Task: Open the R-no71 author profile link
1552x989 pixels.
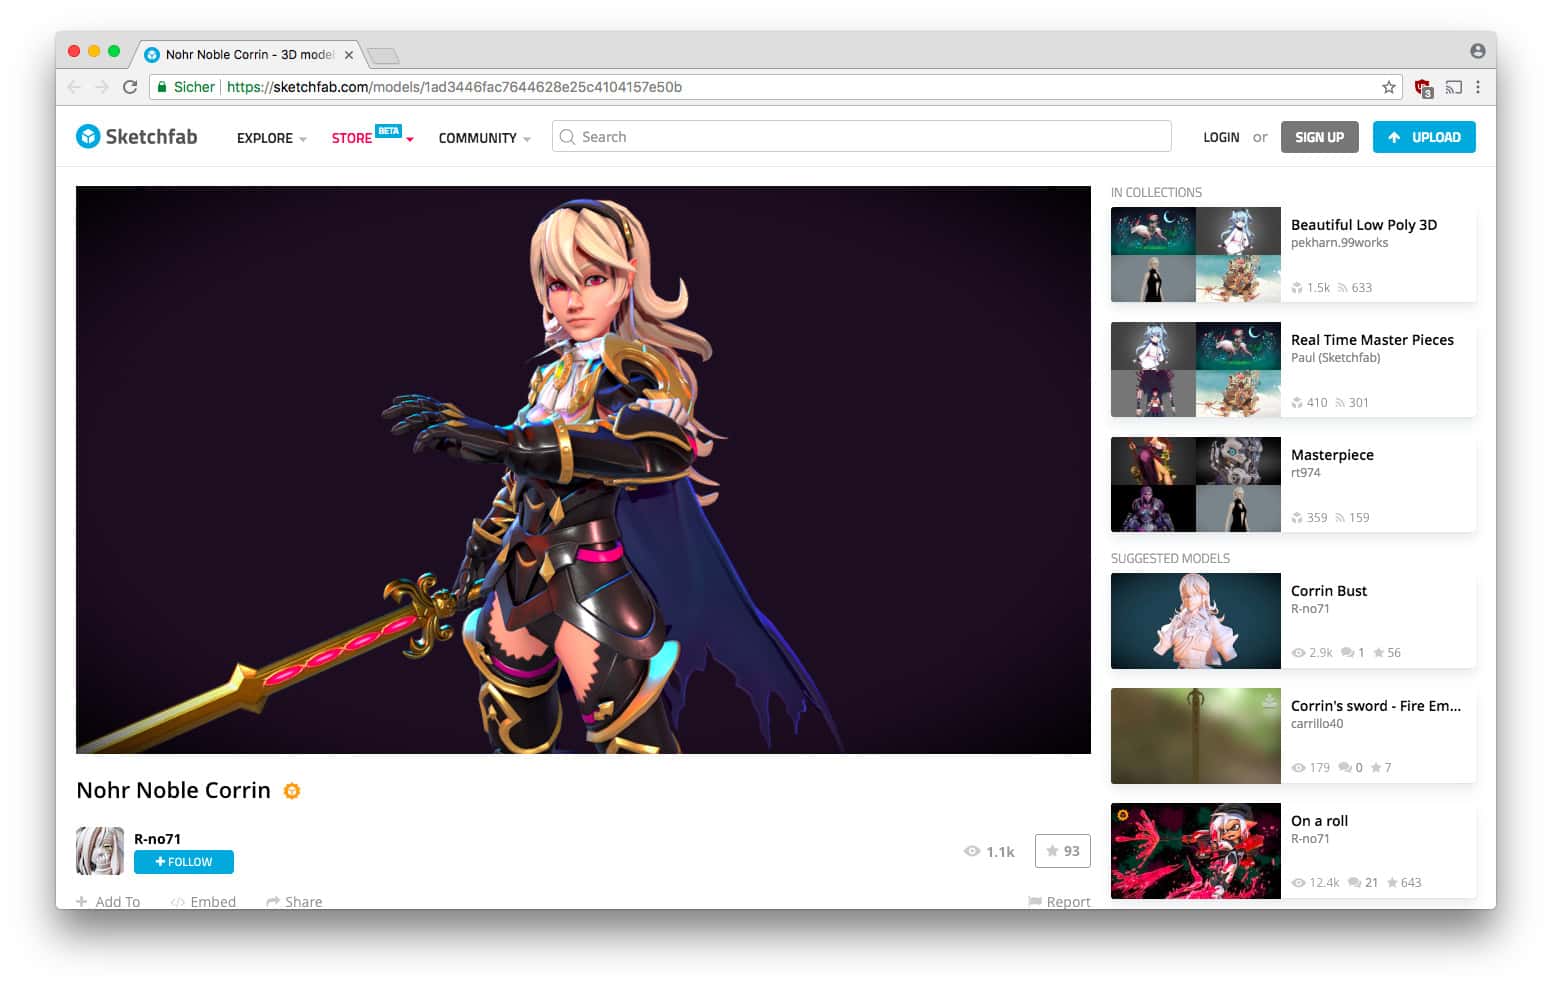Action: point(158,839)
